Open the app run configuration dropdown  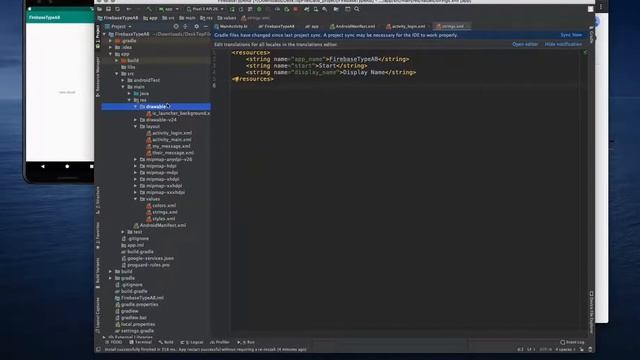(x=169, y=9)
